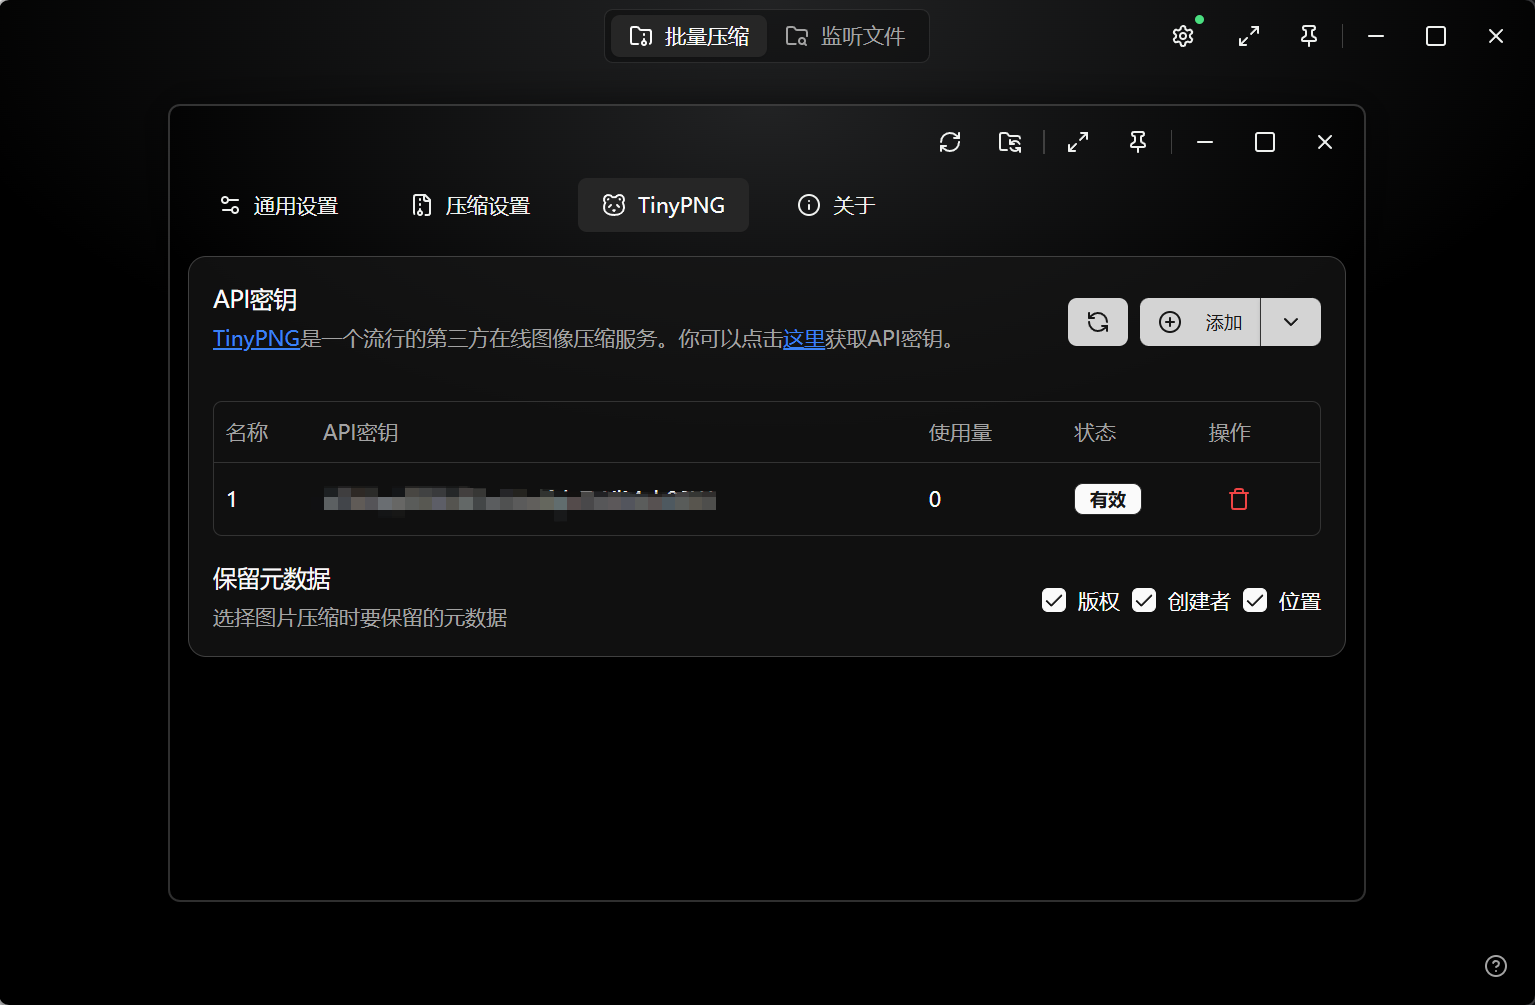Expand the dropdown arrow beside 添加
Screen dimensions: 1535x1005
(x=1290, y=322)
